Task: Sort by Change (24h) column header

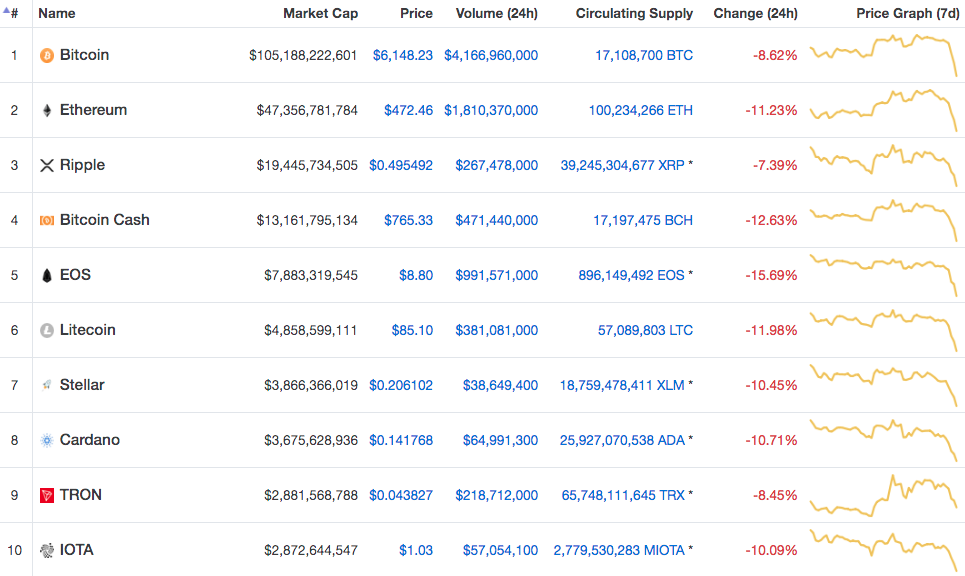Action: pyautogui.click(x=755, y=14)
